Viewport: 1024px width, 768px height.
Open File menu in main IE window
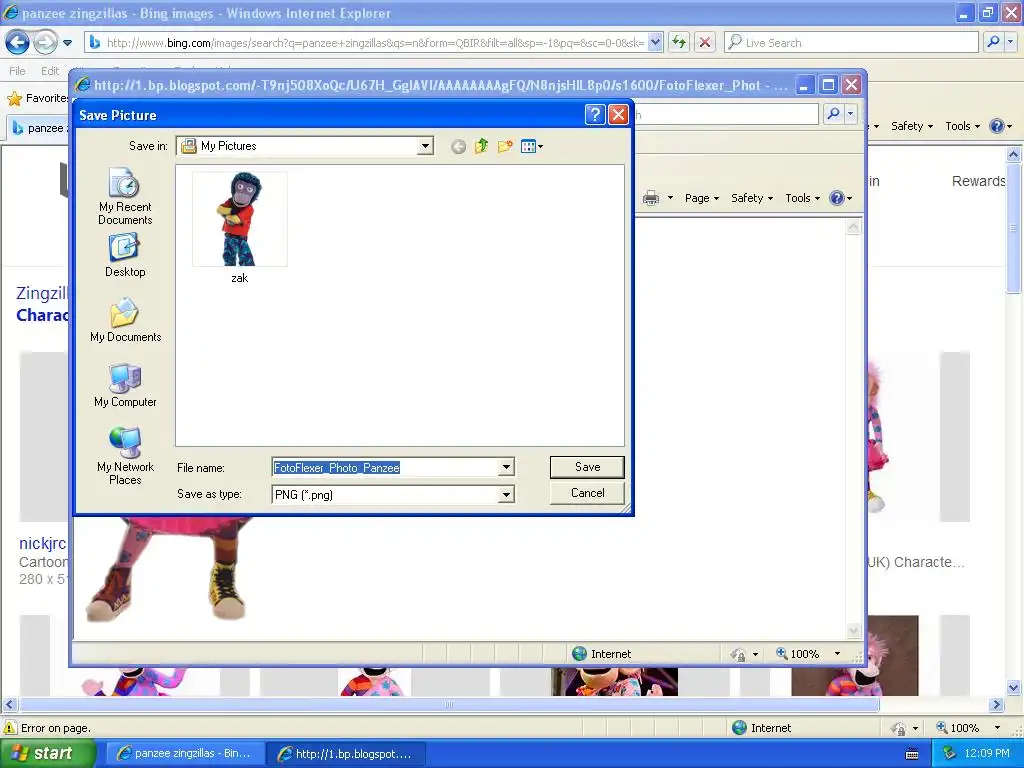[18, 71]
